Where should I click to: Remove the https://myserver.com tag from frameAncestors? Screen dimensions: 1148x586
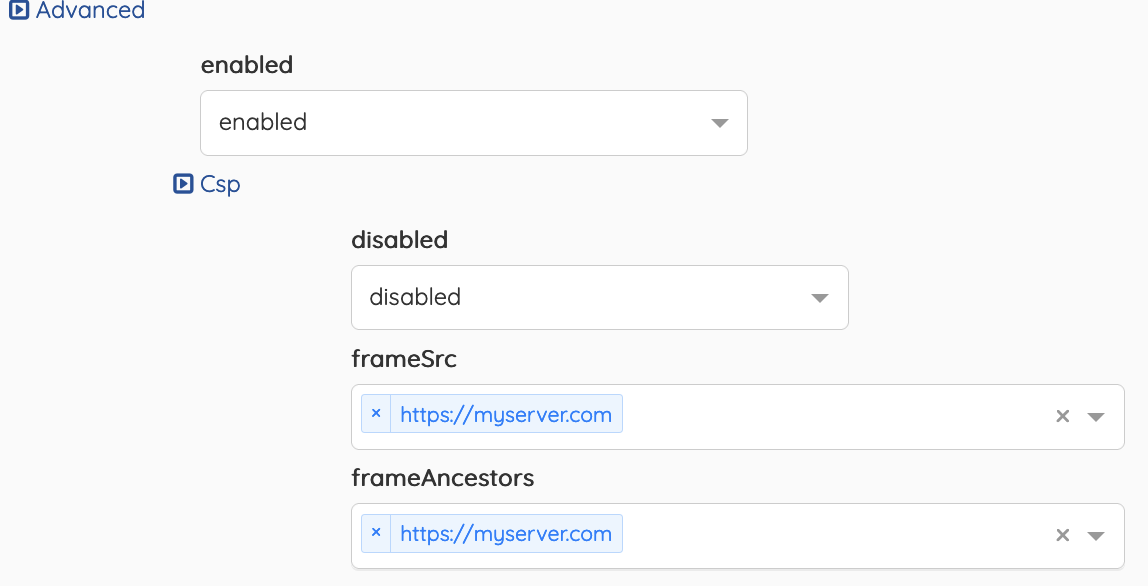tap(376, 533)
